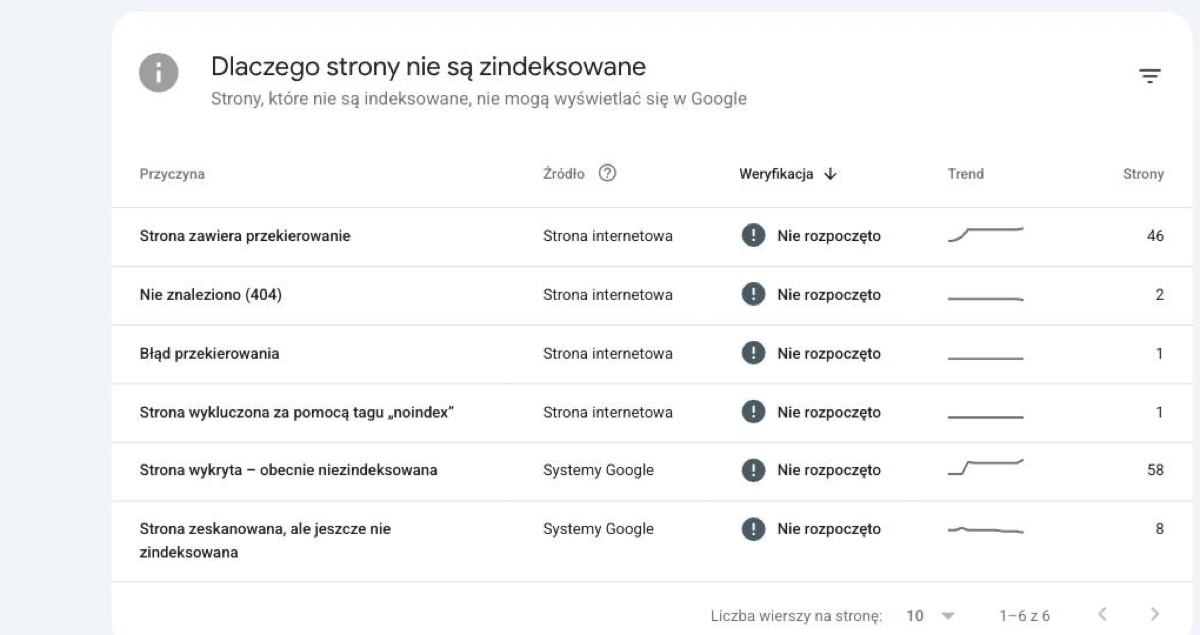The image size is (1200, 635).
Task: Open the Błąd przekierowania row
Action: point(651,354)
